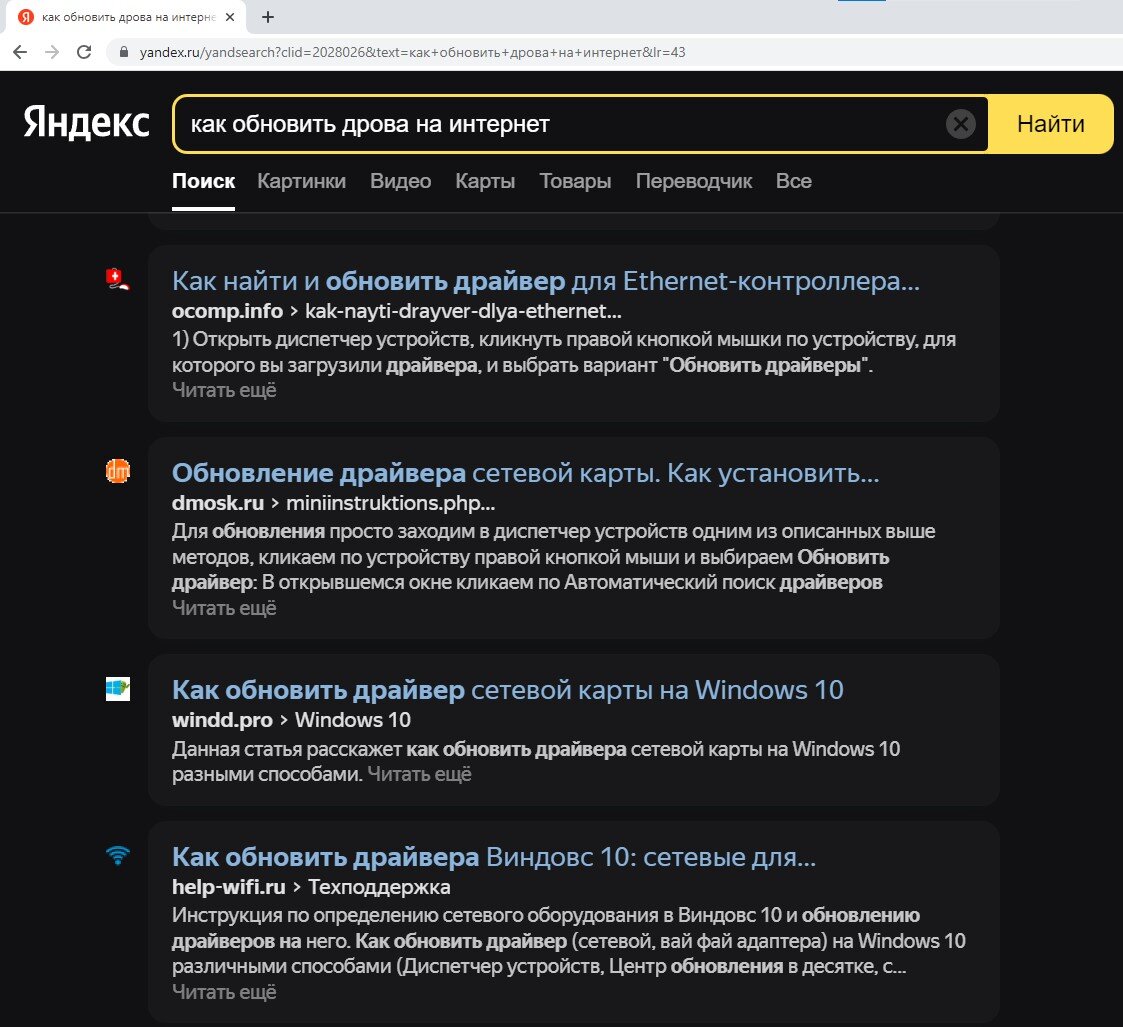Click the dmosk.ru result favicon
This screenshot has width=1123, height=1027.
click(x=117, y=471)
